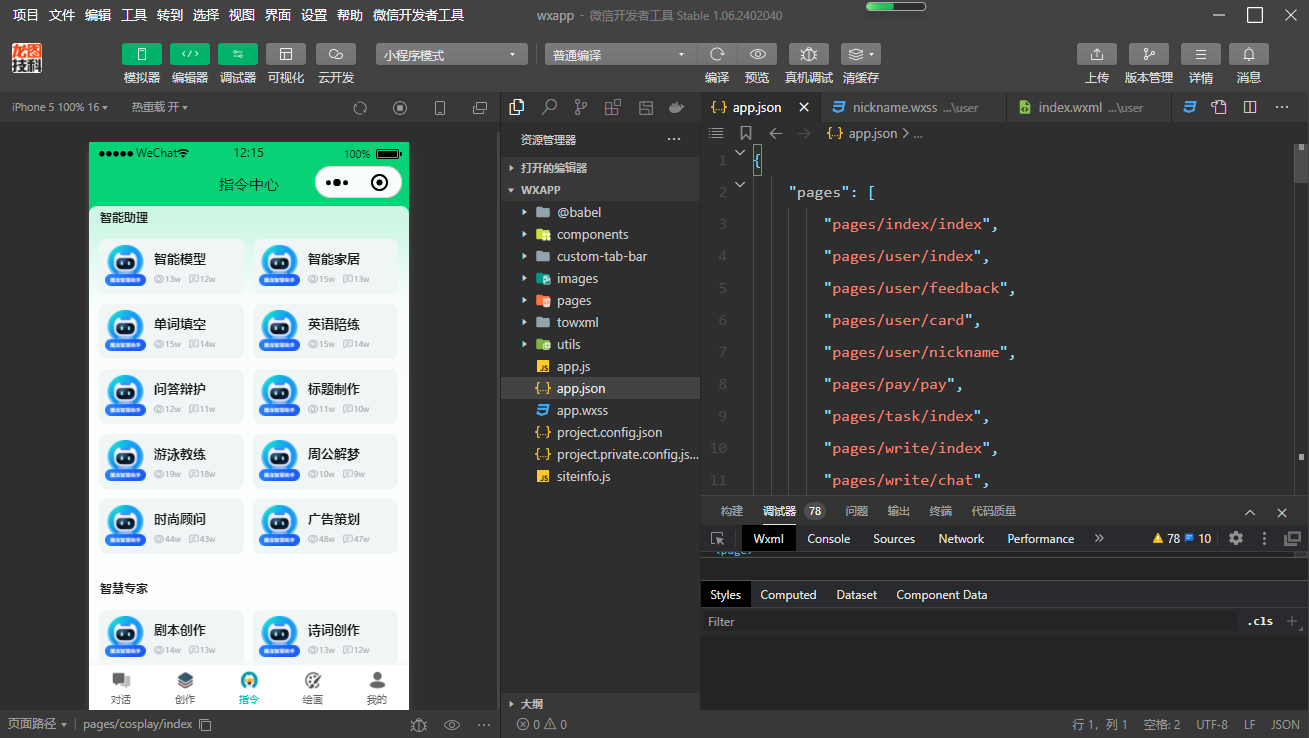Open the Performance tab in debugger

point(1040,538)
